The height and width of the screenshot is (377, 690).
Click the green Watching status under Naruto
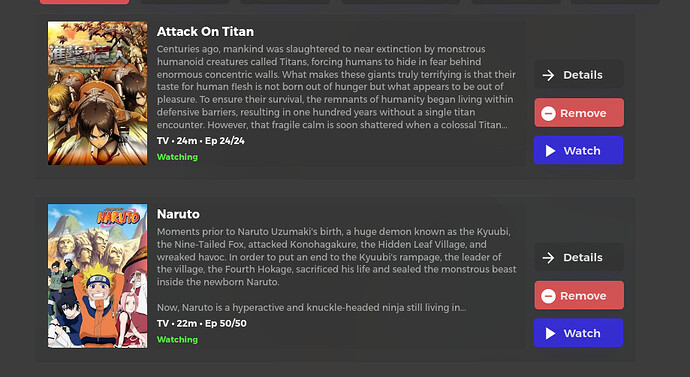[x=177, y=340]
